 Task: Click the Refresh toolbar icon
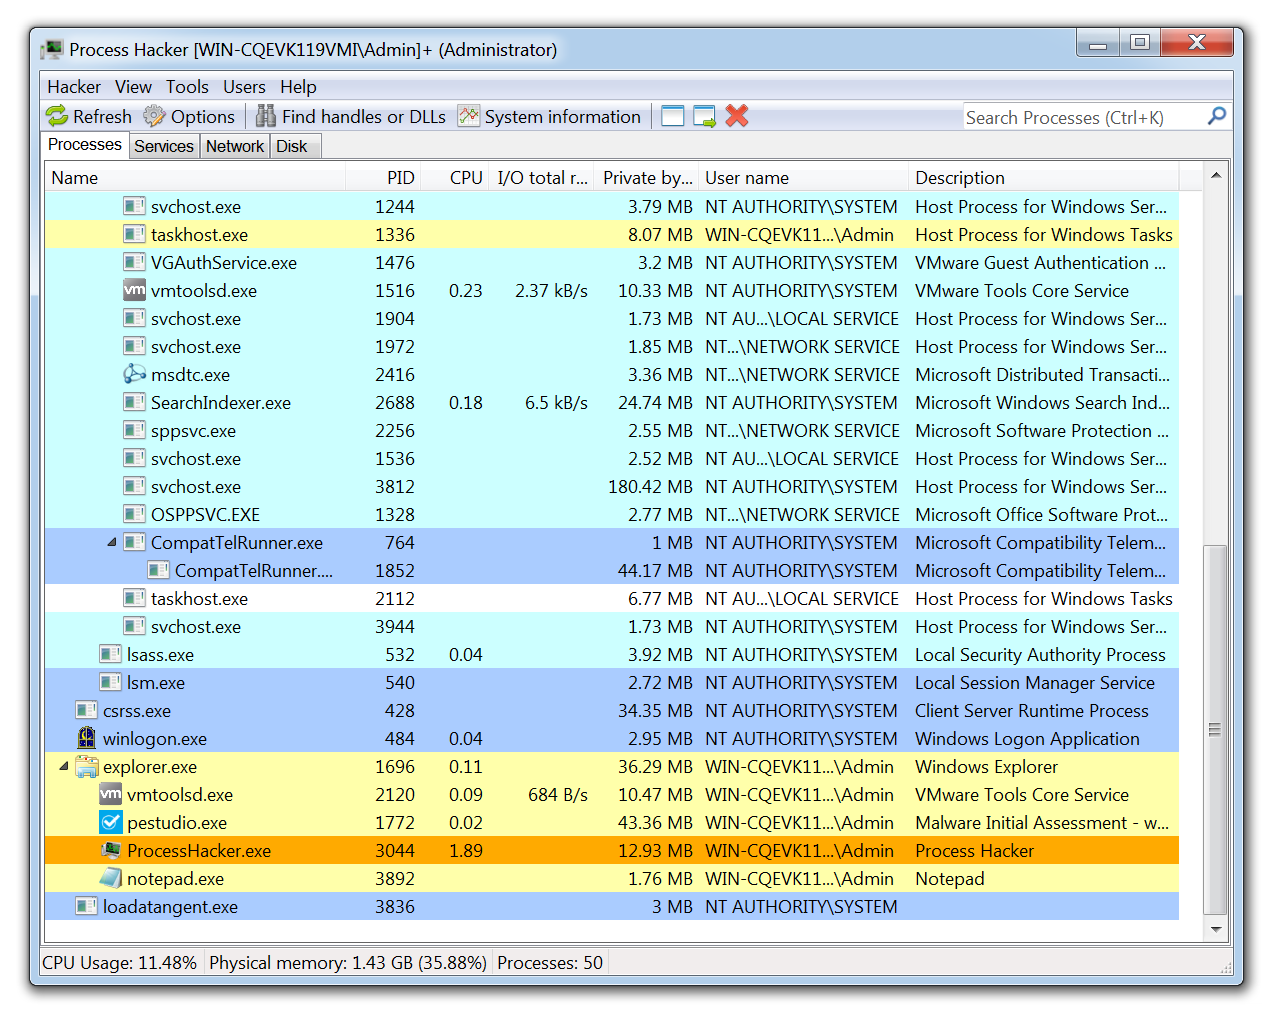click(56, 116)
